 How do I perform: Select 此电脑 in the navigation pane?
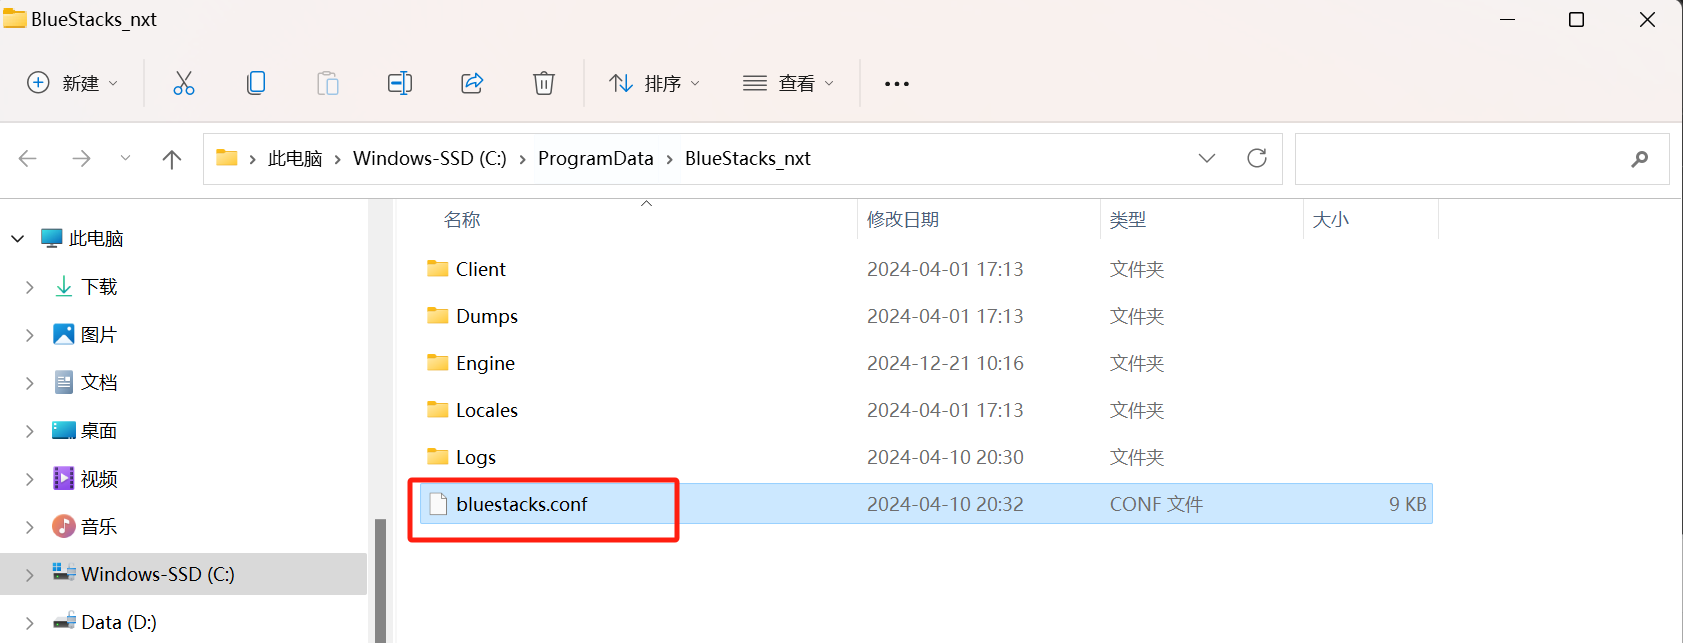96,238
